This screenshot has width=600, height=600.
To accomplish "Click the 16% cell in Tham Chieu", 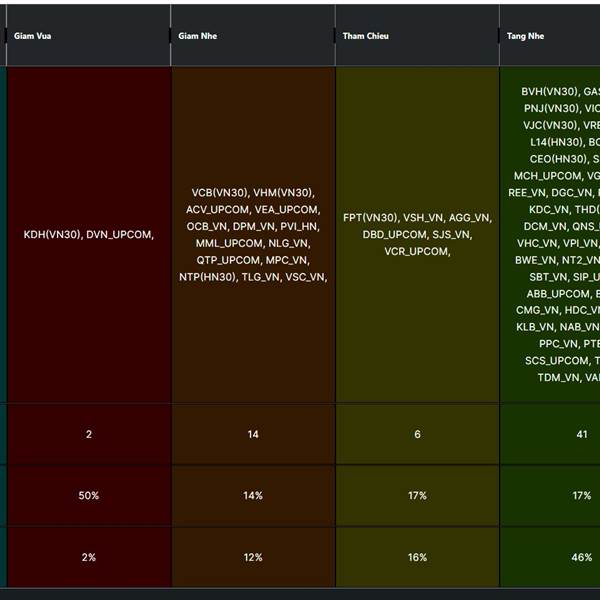I will coord(417,557).
